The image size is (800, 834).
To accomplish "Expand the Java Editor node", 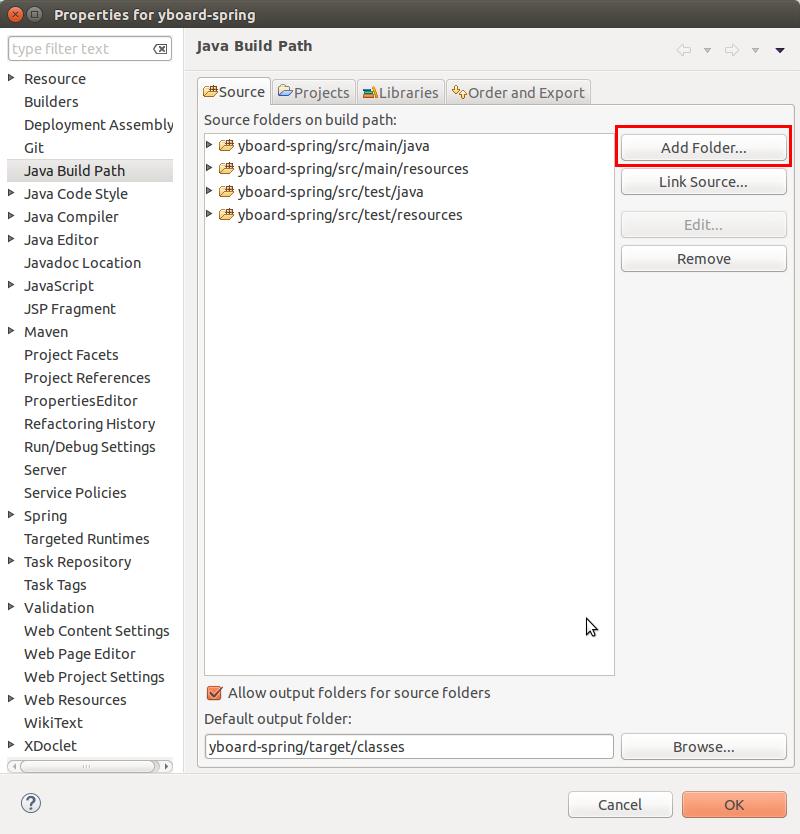I will tap(11, 239).
